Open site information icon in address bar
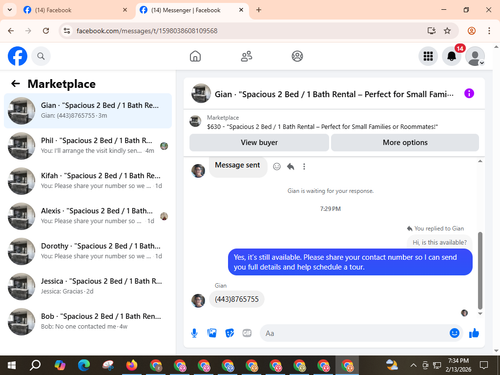500x375 pixels. 67,31
